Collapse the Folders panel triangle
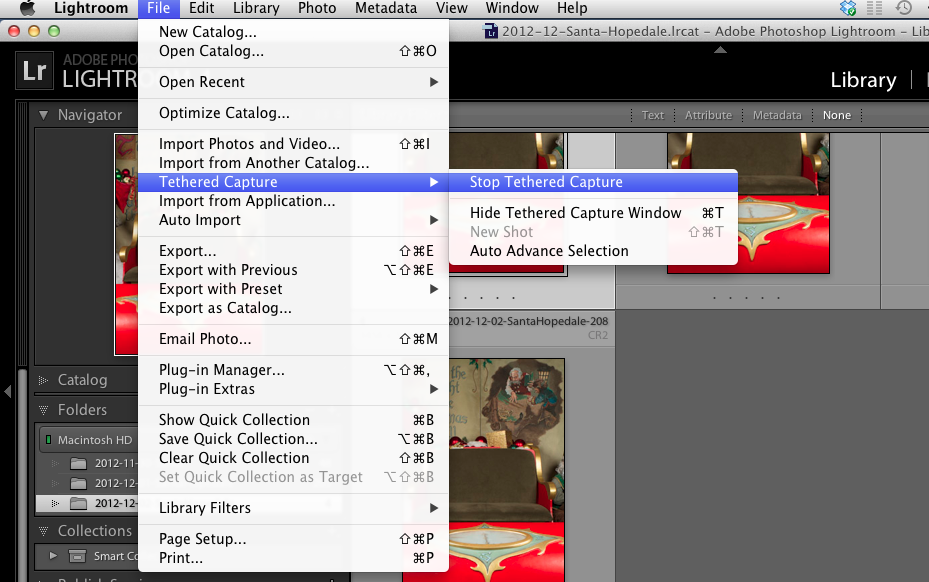 tap(44, 410)
